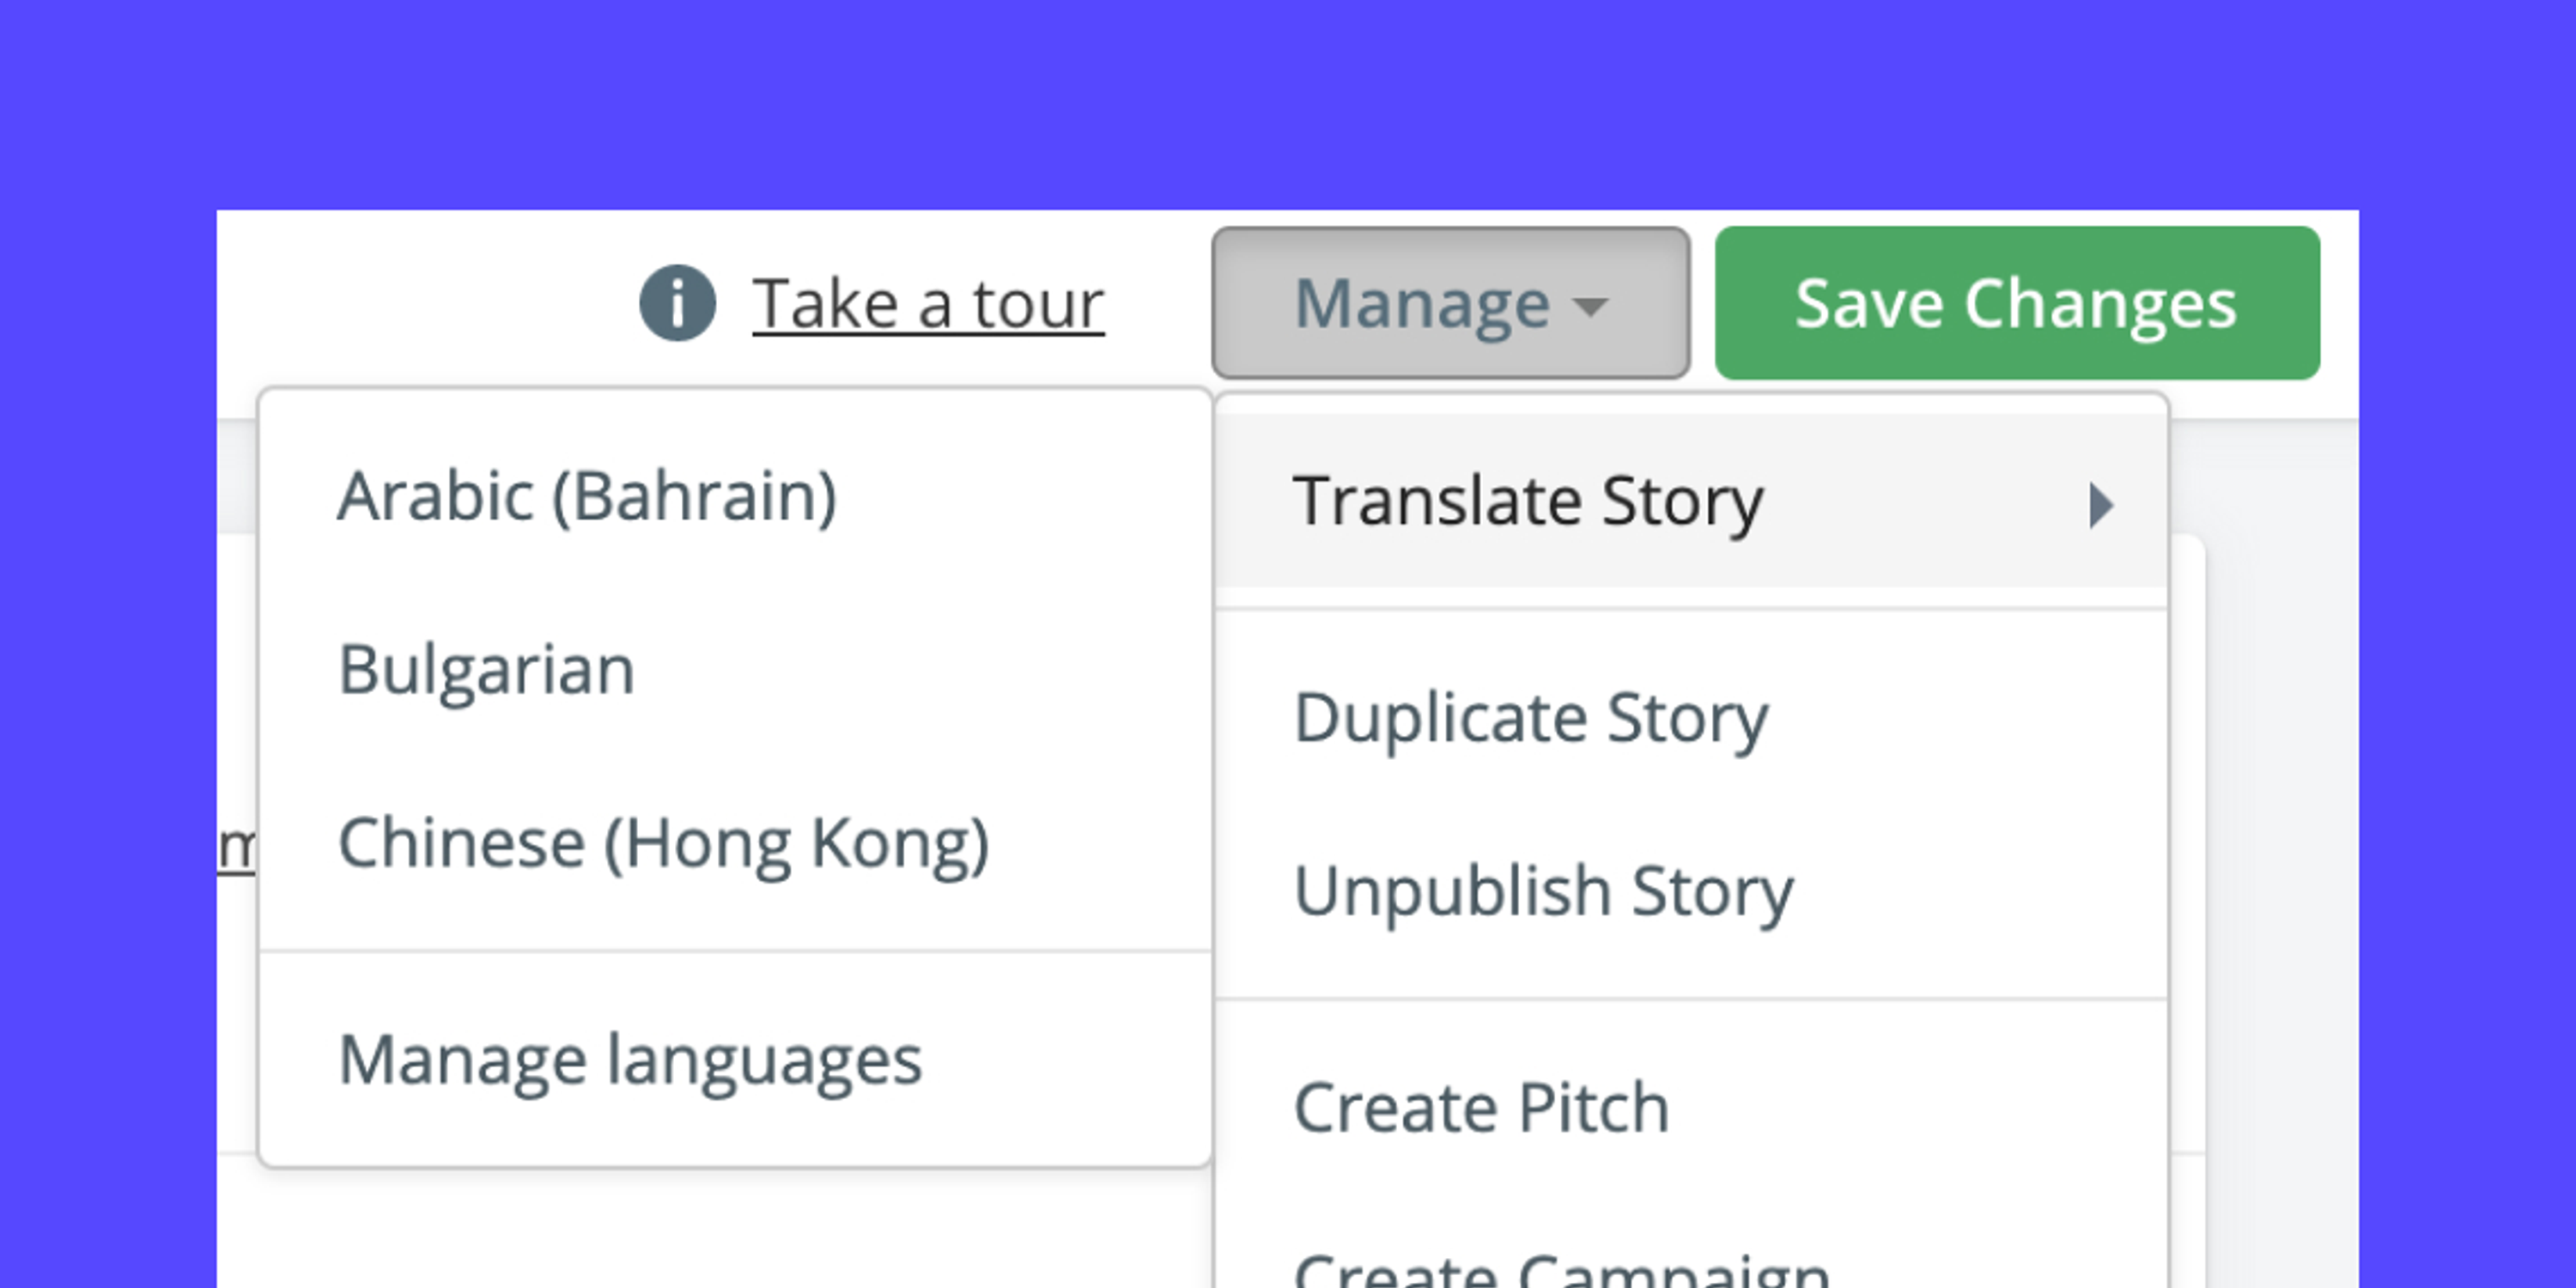Choose Chinese (Hong Kong) language option
This screenshot has height=1288, width=2576.
665,842
